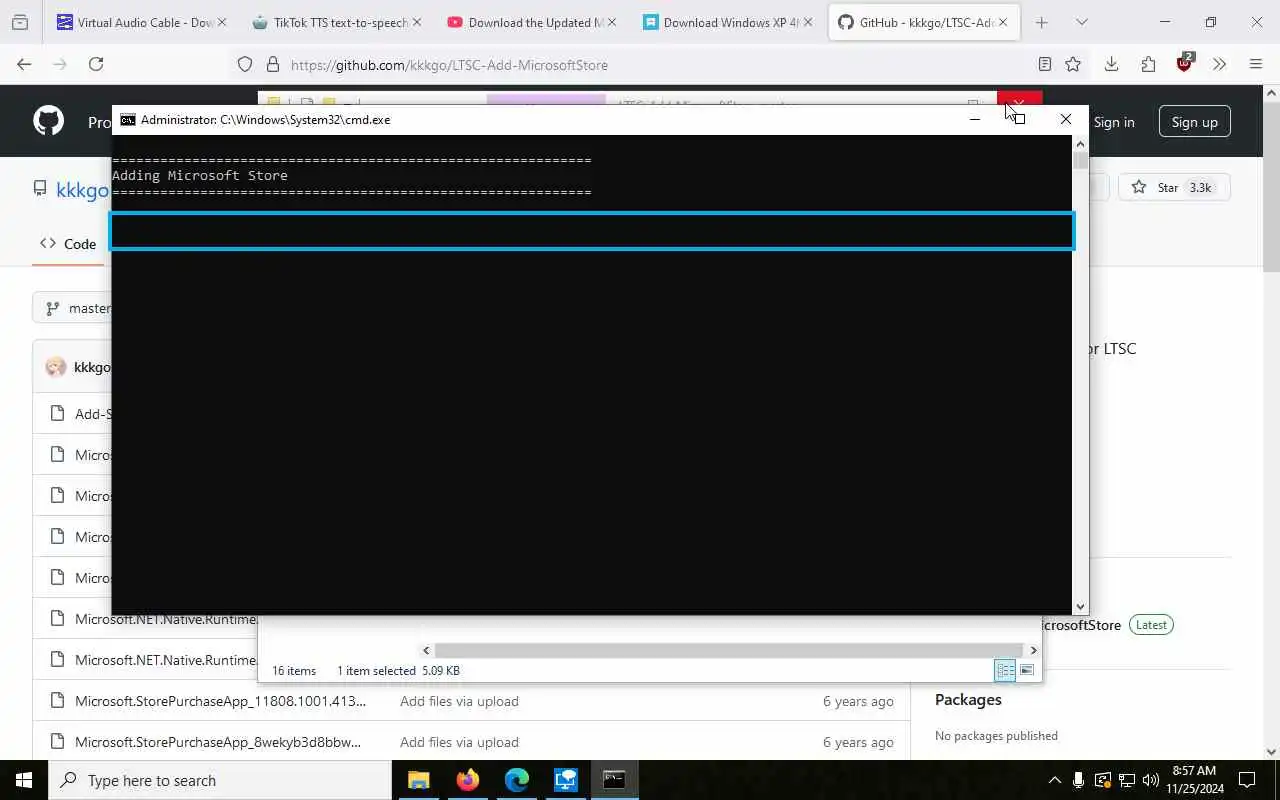This screenshot has height=800, width=1280.
Task: Open Firefox View button
Action: [20, 22]
